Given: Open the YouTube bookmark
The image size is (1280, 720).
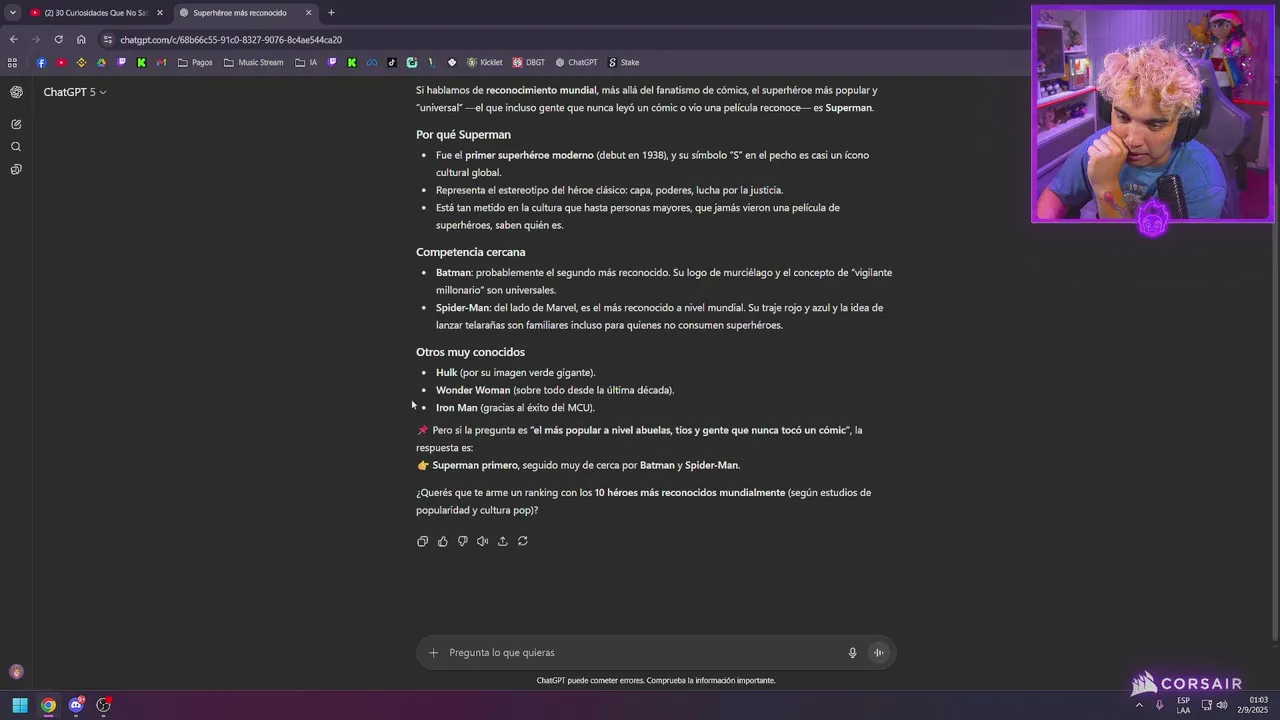Looking at the screenshot, I should [x=61, y=62].
